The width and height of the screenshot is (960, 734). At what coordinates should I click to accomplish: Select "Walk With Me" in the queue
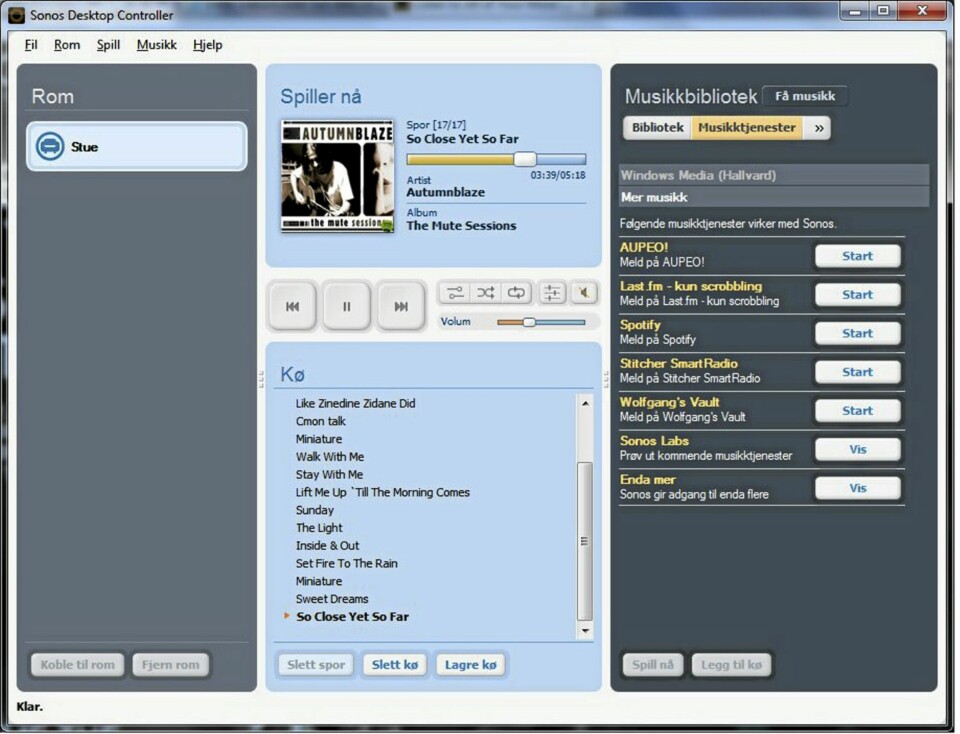tap(330, 457)
